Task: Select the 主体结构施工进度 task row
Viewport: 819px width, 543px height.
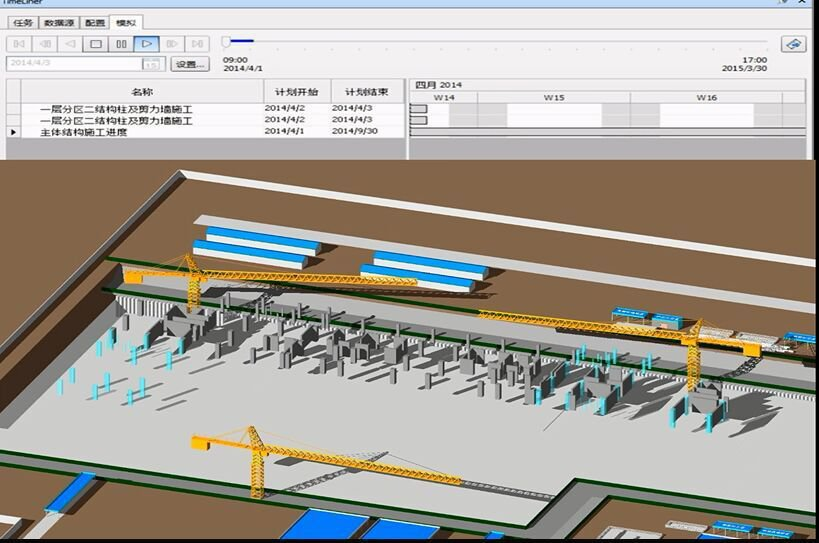Action: [206, 132]
